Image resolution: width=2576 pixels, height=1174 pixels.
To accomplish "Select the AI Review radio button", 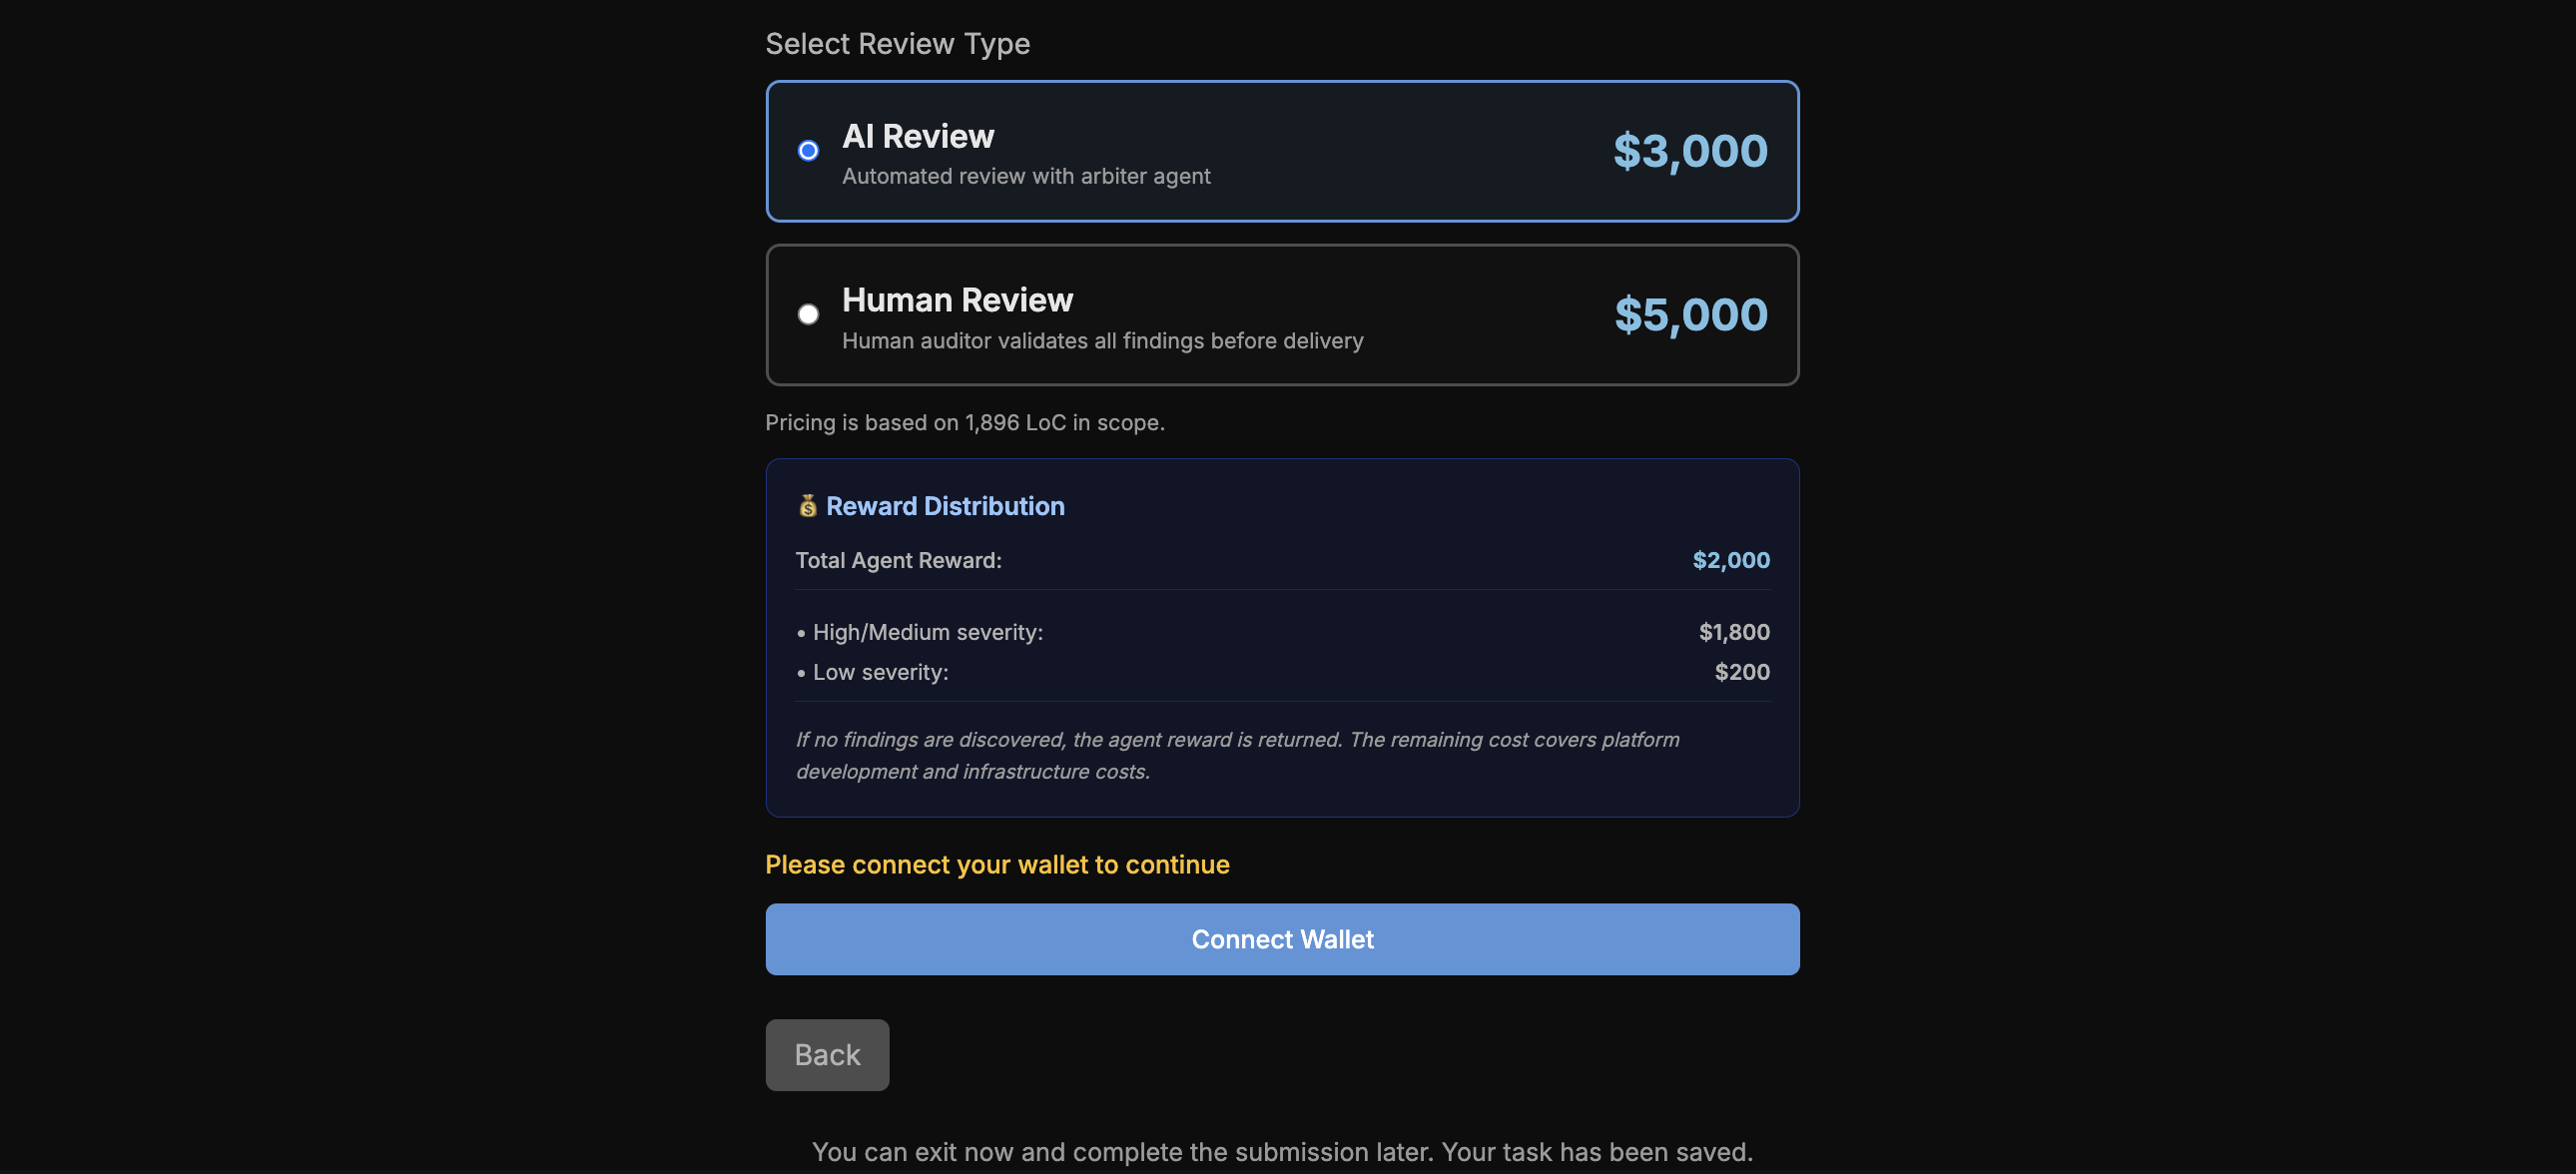I will [x=807, y=150].
